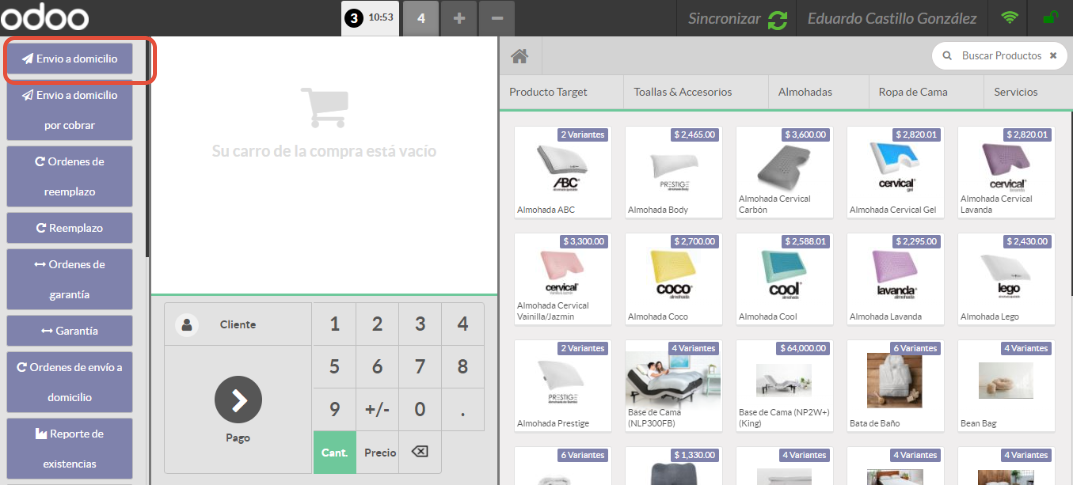Focus the Buscar Productos search field
The width and height of the screenshot is (1073, 485).
tap(1000, 56)
